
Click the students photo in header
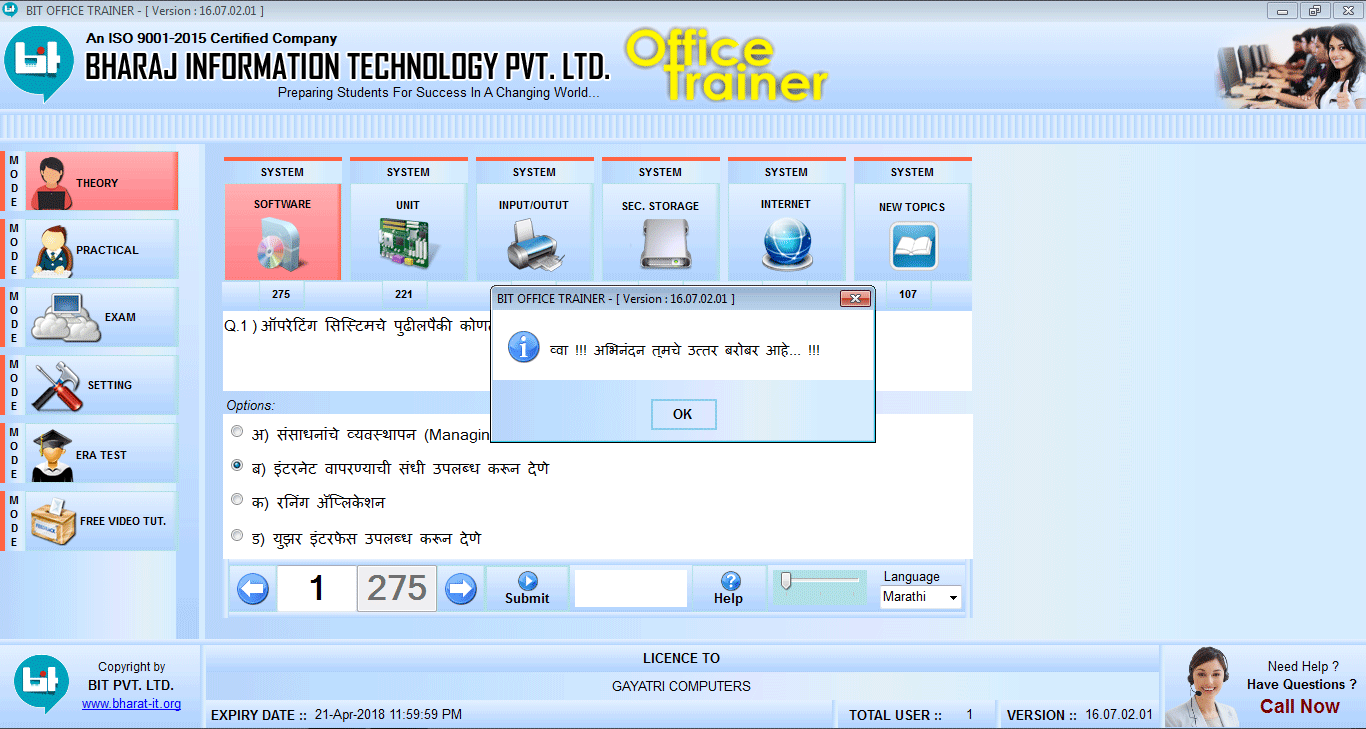point(1290,65)
